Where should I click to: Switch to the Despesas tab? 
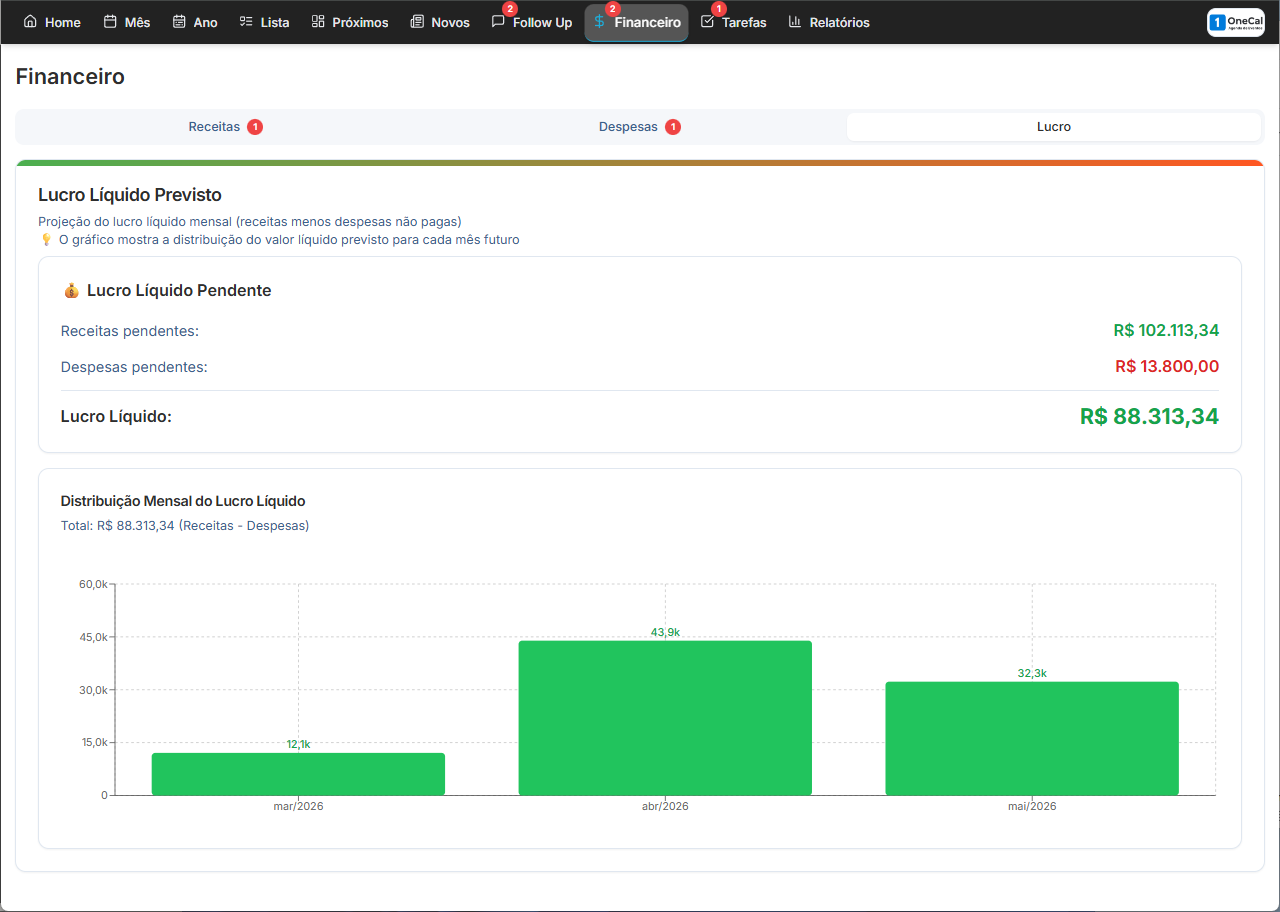639,127
